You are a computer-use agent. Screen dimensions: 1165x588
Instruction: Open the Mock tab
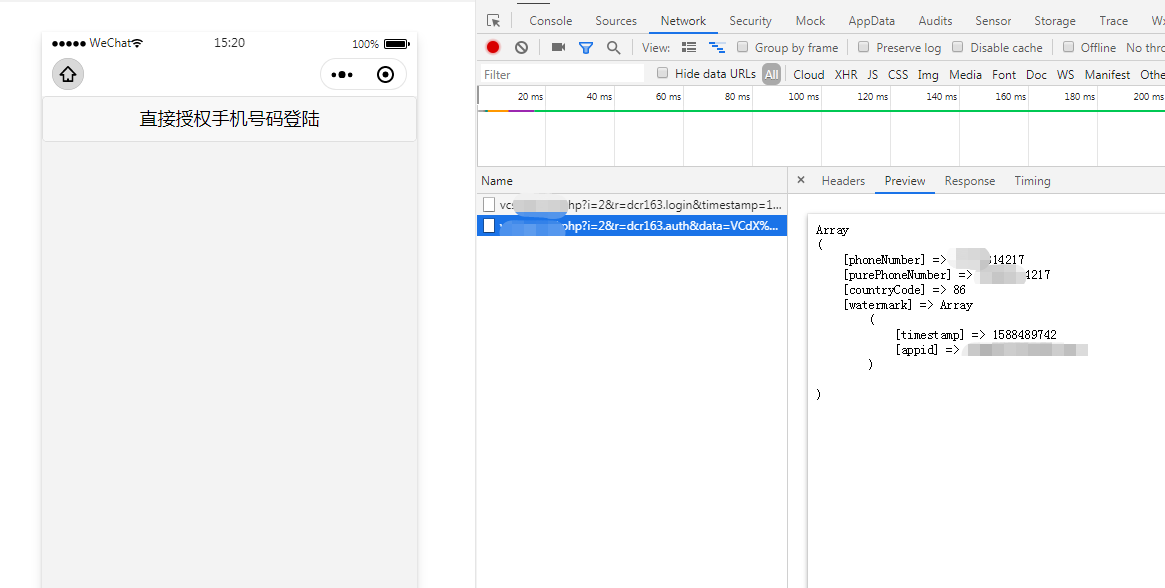811,21
